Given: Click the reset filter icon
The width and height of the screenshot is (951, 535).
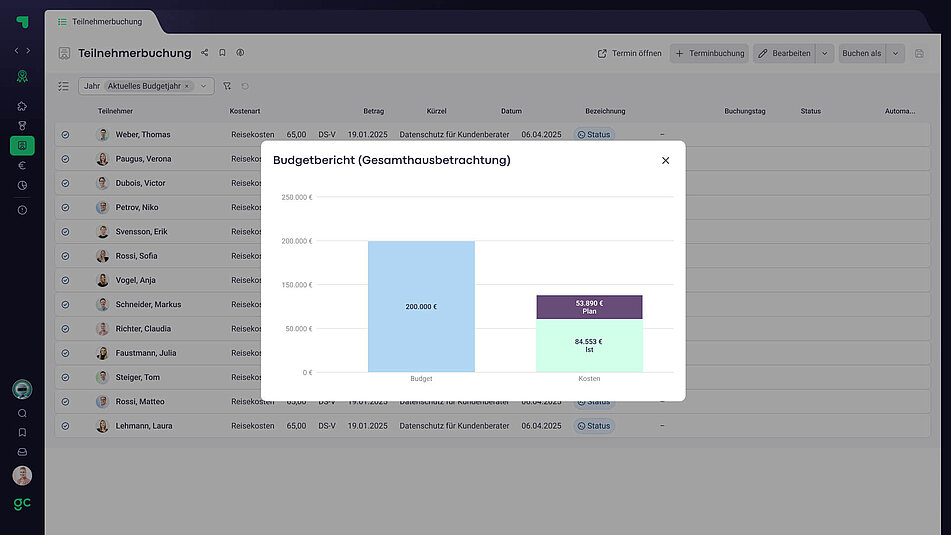Looking at the screenshot, I should [x=245, y=87].
